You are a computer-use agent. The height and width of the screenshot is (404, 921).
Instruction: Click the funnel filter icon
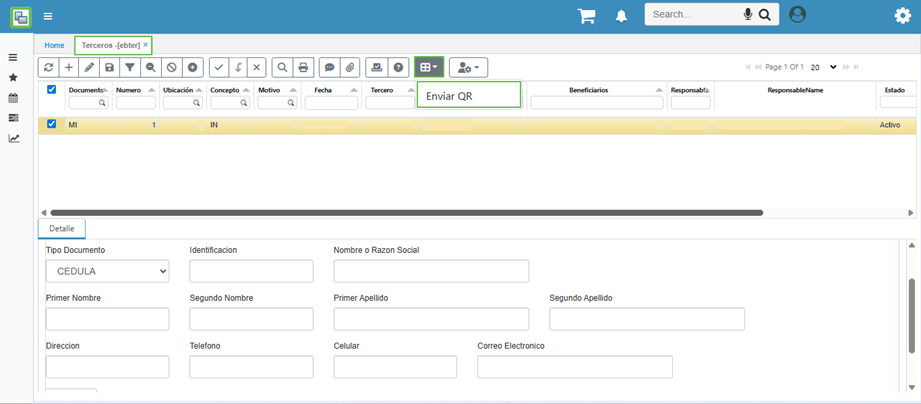(x=130, y=67)
